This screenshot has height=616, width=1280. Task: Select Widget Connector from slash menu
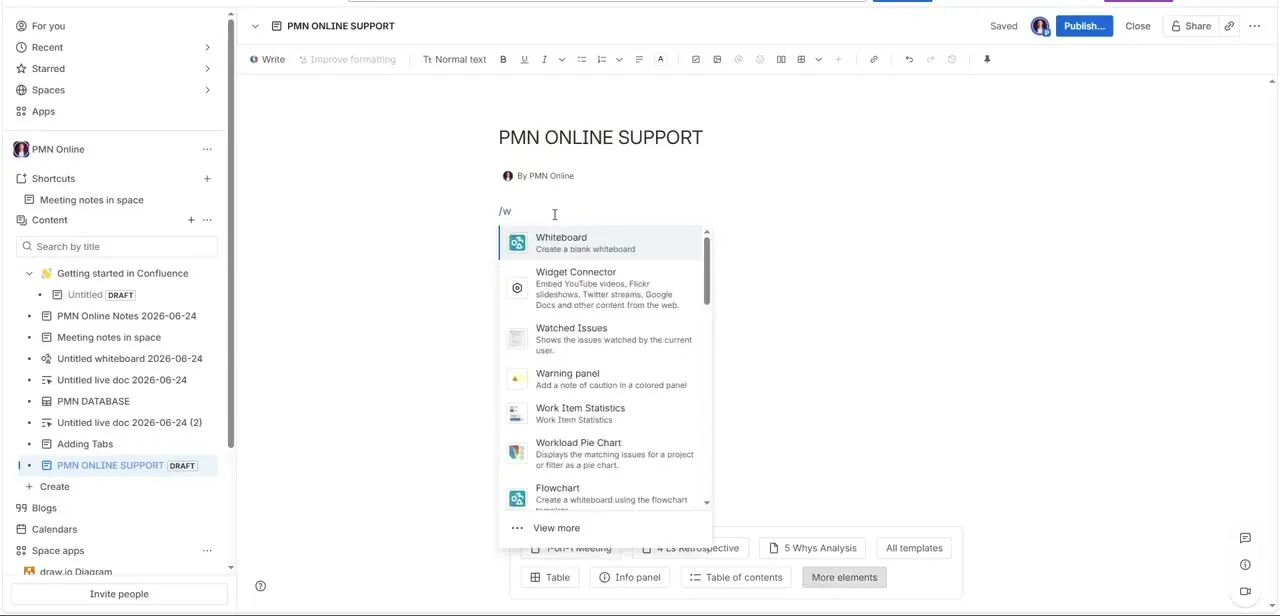pos(601,288)
